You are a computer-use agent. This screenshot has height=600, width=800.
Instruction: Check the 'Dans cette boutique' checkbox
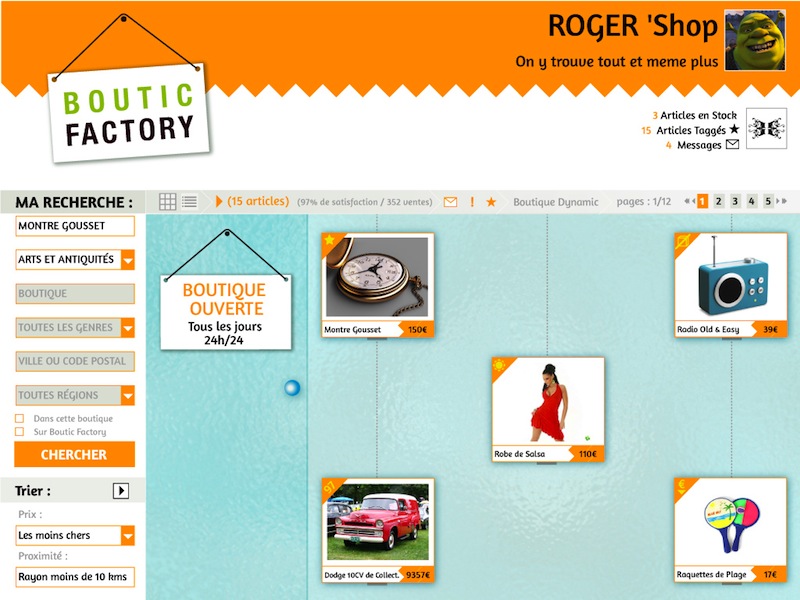tap(20, 418)
